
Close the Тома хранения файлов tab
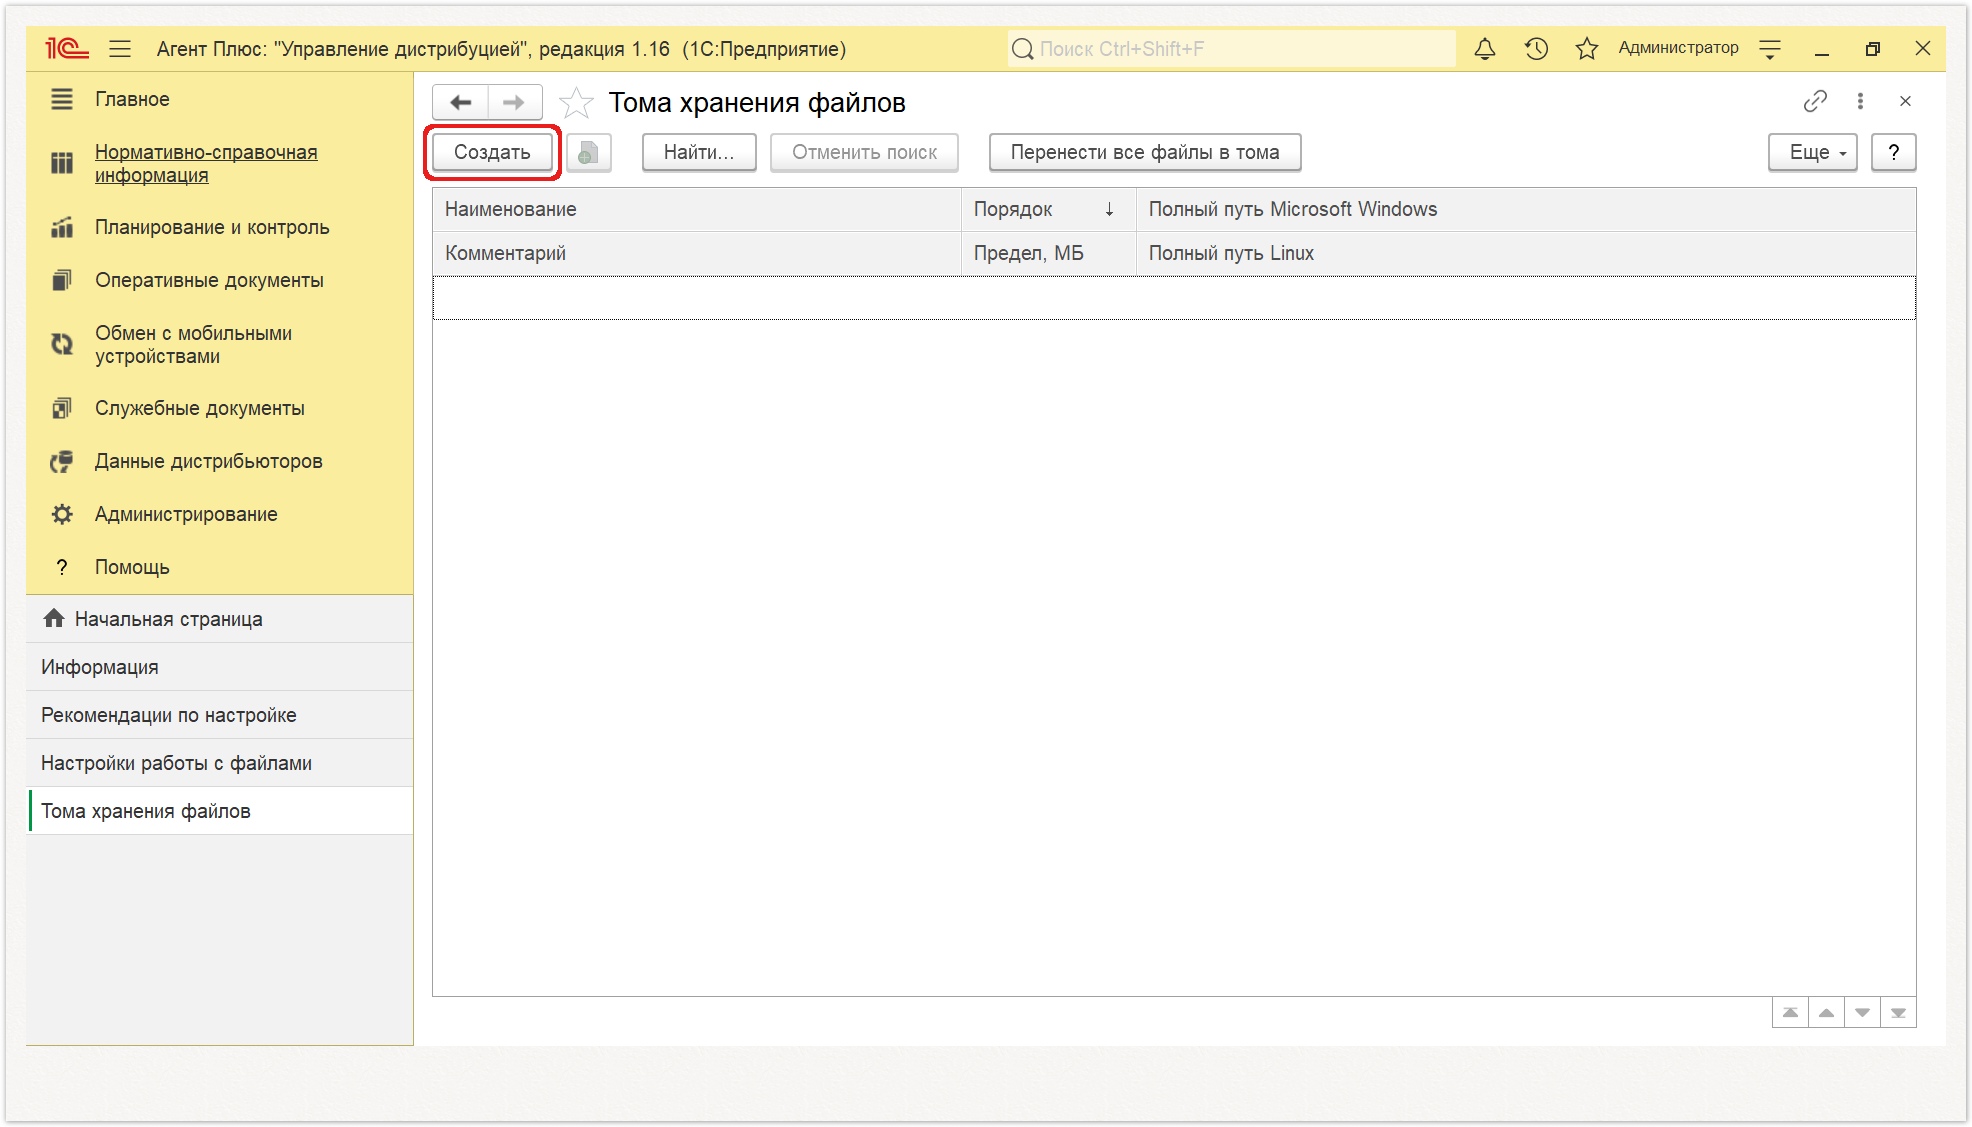point(1905,101)
